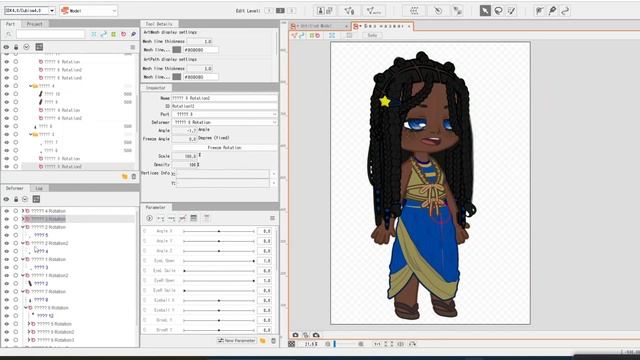640x360 pixels.
Task: Create new folder in Part panel footer
Action: (124, 176)
